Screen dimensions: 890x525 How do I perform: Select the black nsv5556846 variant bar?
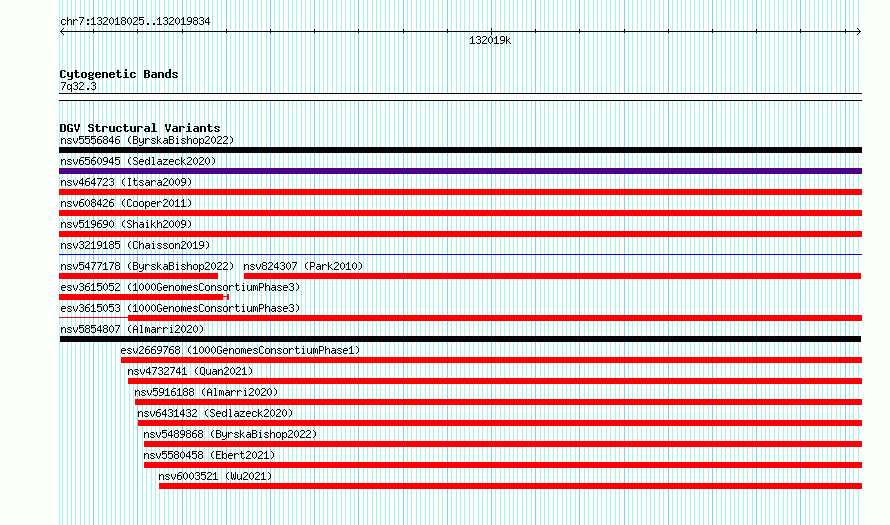(x=460, y=150)
